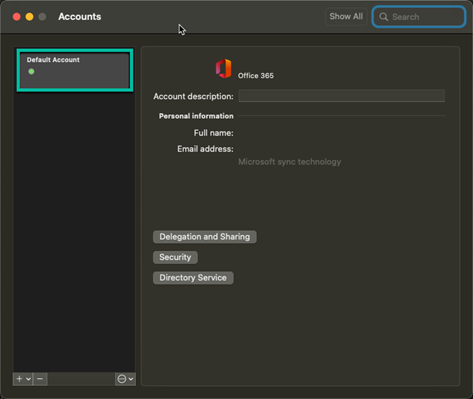Click the Personal information heading
The height and width of the screenshot is (399, 473).
click(196, 116)
